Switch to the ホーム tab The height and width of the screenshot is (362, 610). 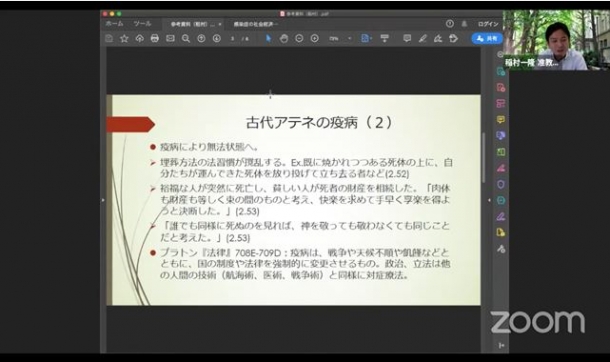pos(114,24)
